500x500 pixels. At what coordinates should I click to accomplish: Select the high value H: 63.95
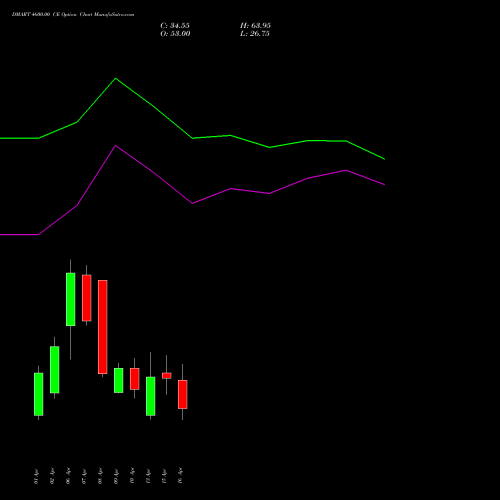(x=255, y=26)
